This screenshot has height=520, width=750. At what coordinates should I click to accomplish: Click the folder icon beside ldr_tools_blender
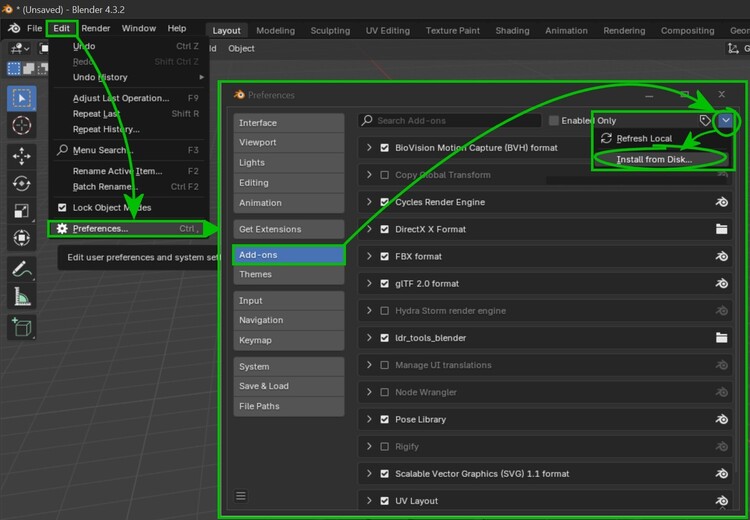(x=721, y=338)
